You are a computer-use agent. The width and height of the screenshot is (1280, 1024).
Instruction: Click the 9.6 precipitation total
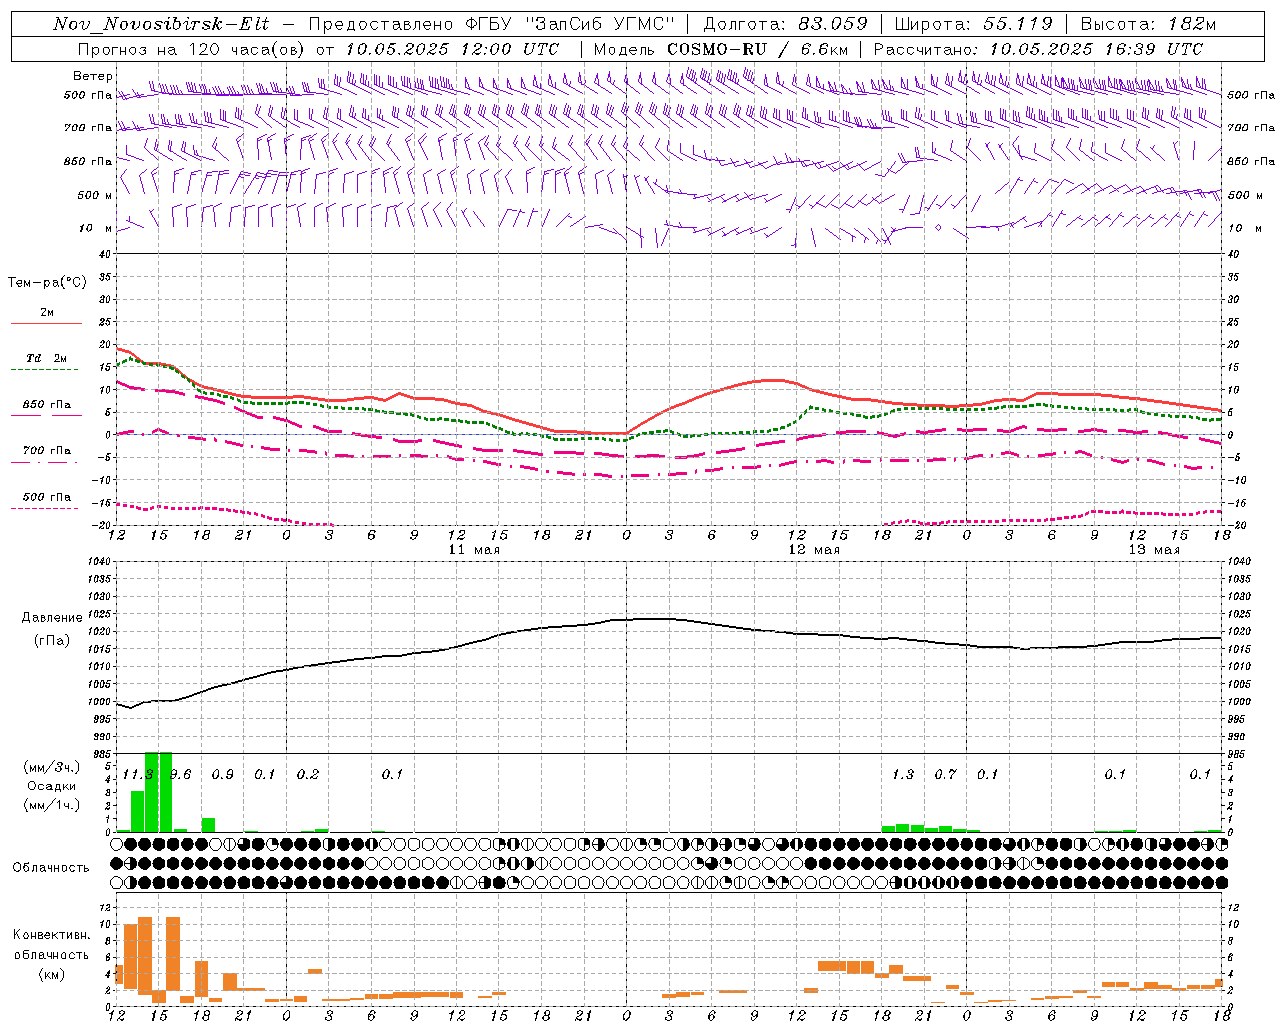[180, 775]
